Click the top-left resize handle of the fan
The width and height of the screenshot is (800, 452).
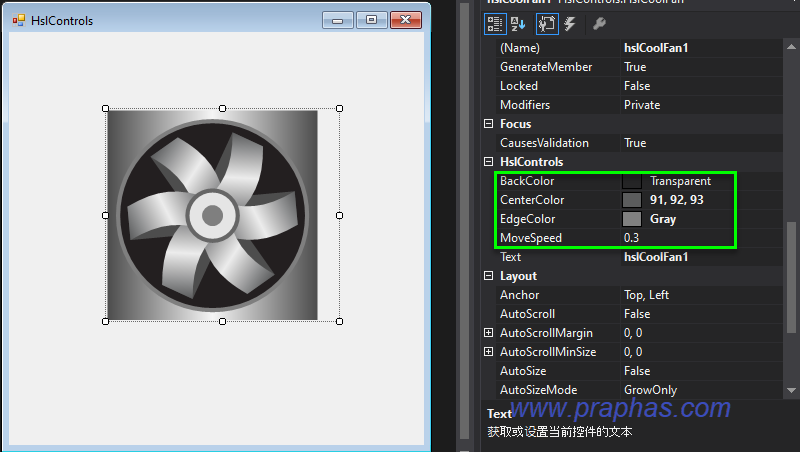106,108
